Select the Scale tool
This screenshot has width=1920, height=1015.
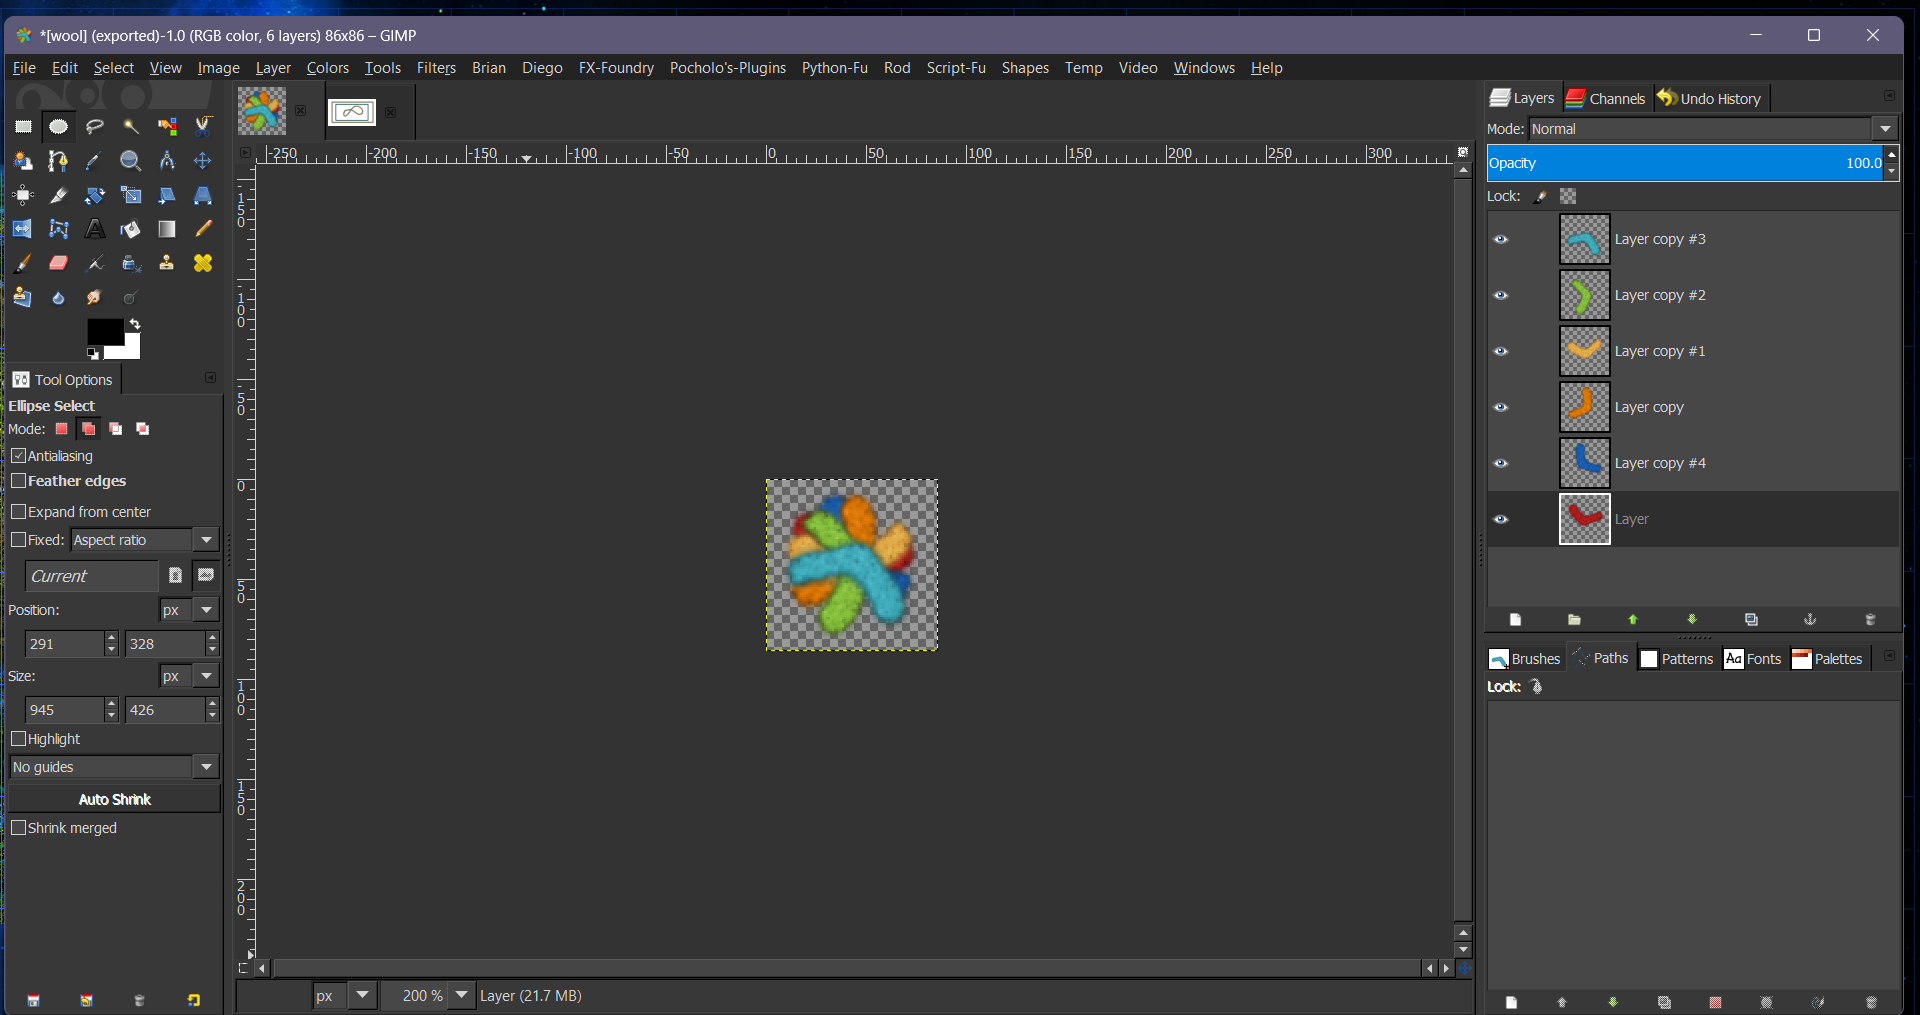pyautogui.click(x=131, y=195)
